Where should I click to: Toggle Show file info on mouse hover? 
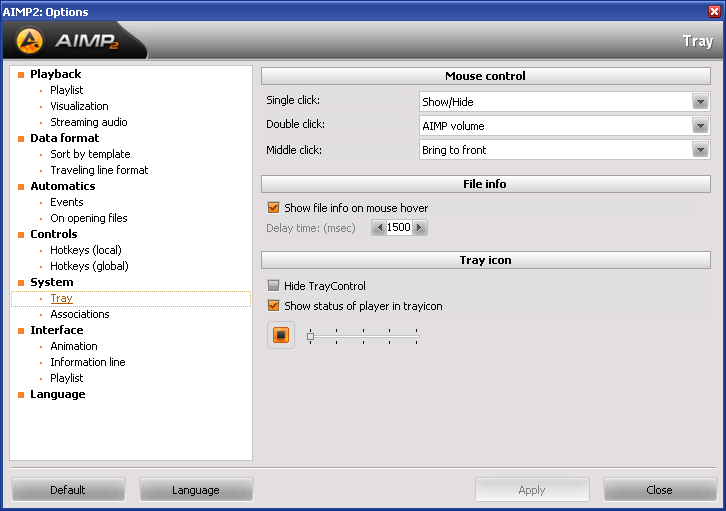point(273,208)
